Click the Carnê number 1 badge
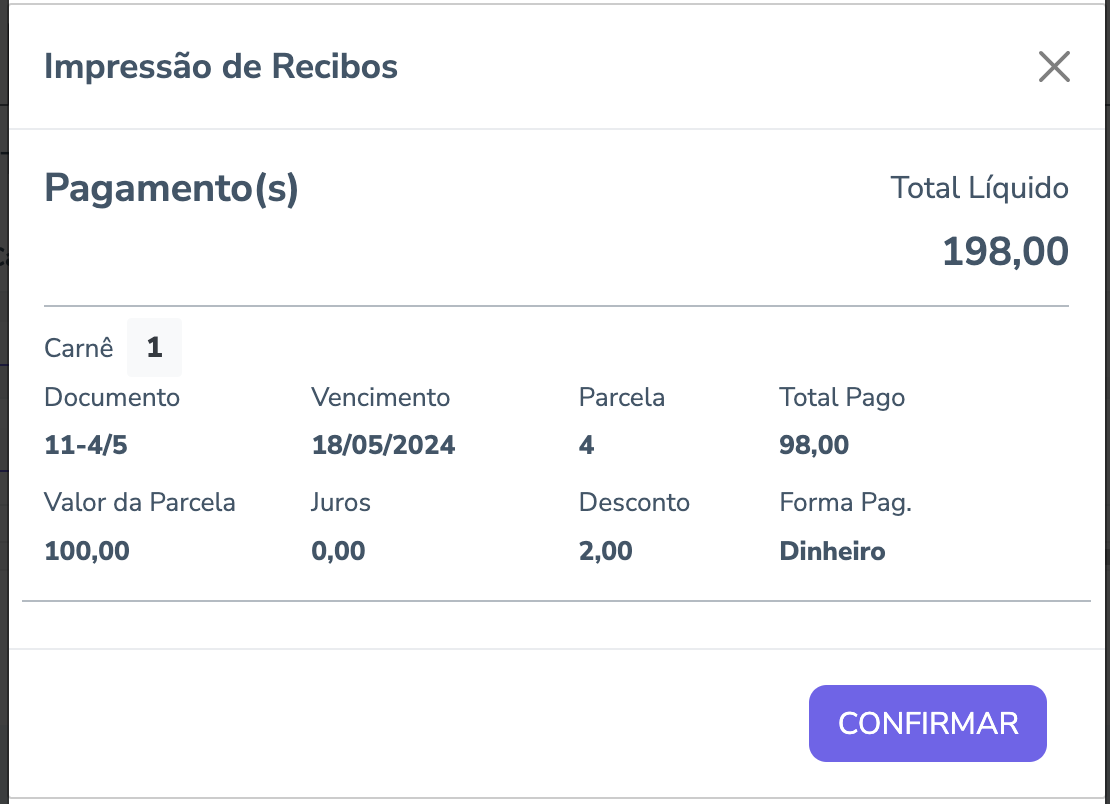Image resolution: width=1110 pixels, height=804 pixels. [154, 348]
